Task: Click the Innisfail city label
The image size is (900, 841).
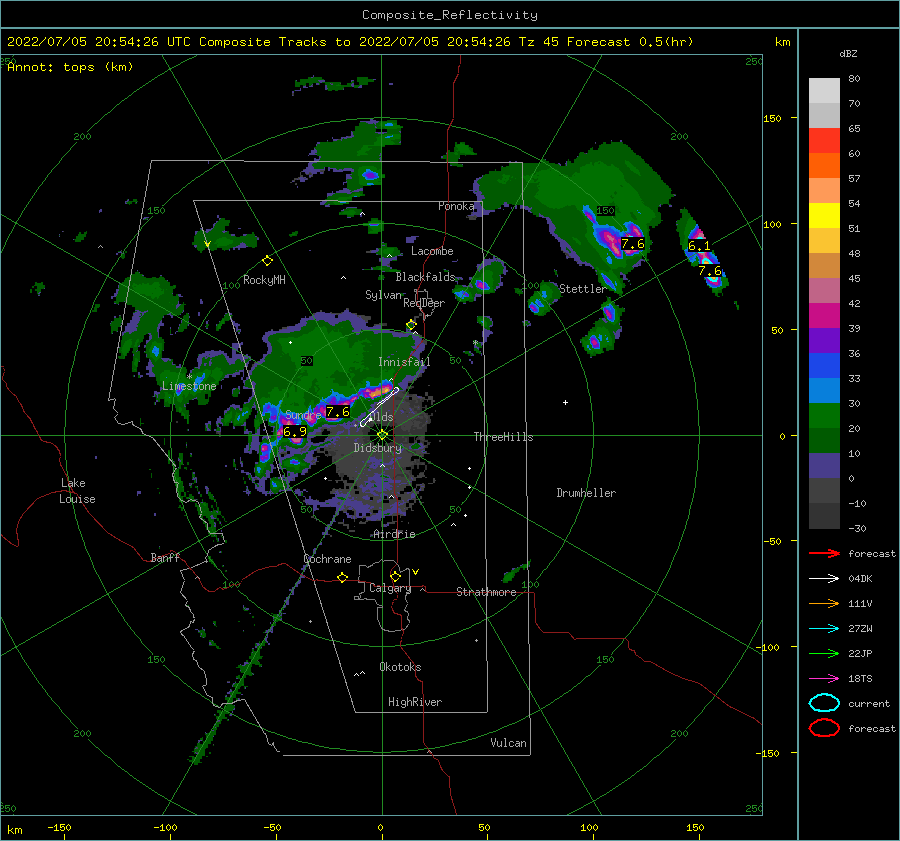Action: [x=404, y=362]
